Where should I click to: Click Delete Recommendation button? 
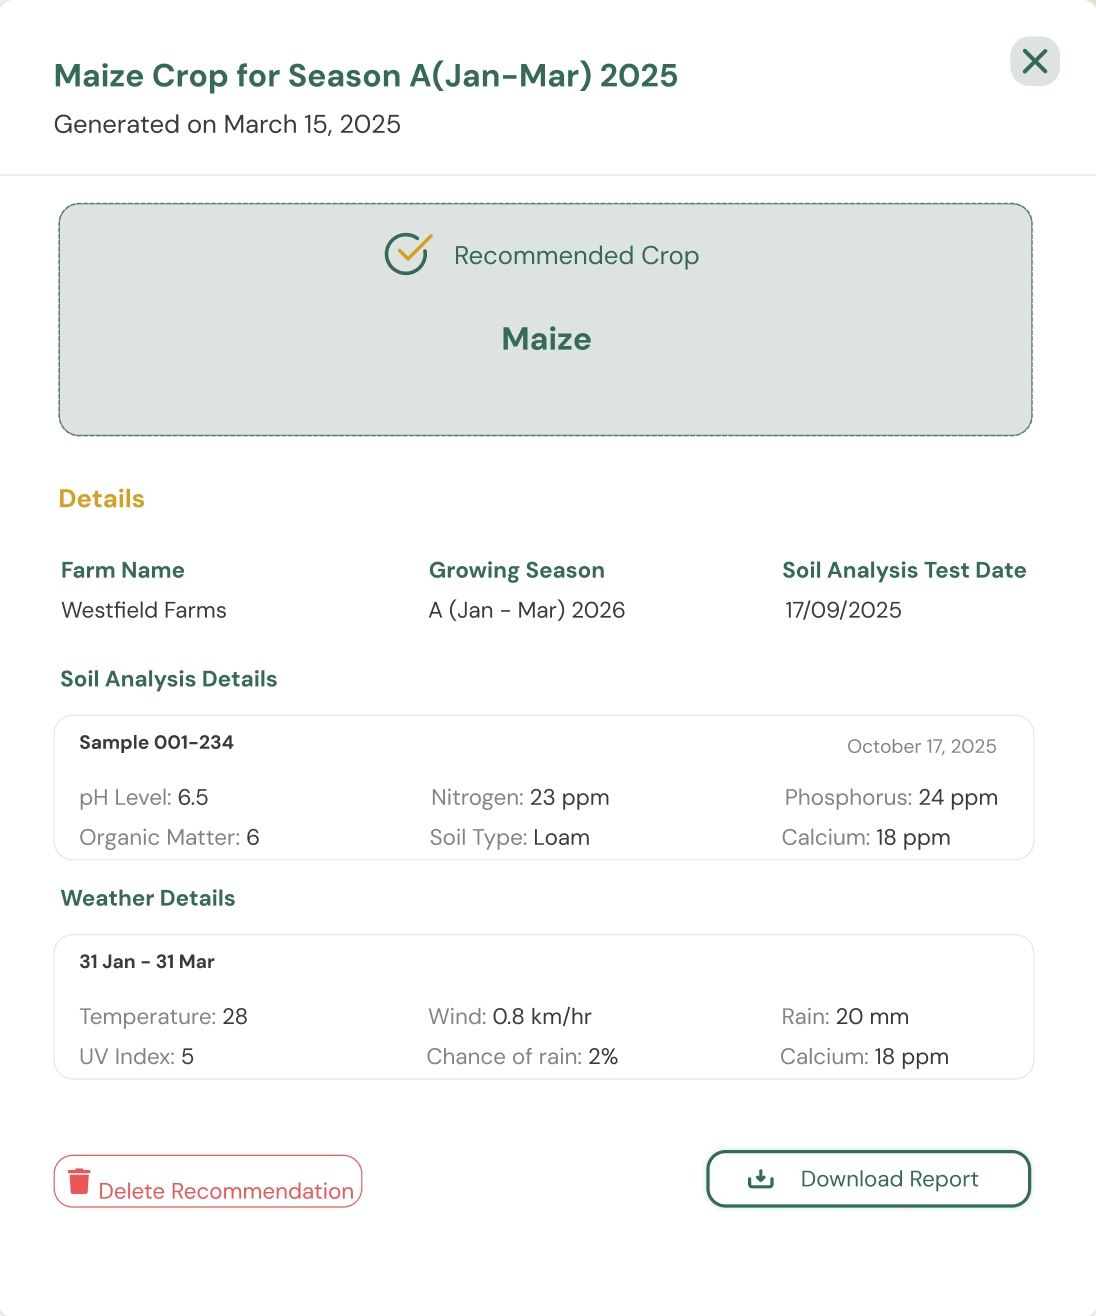point(208,1181)
